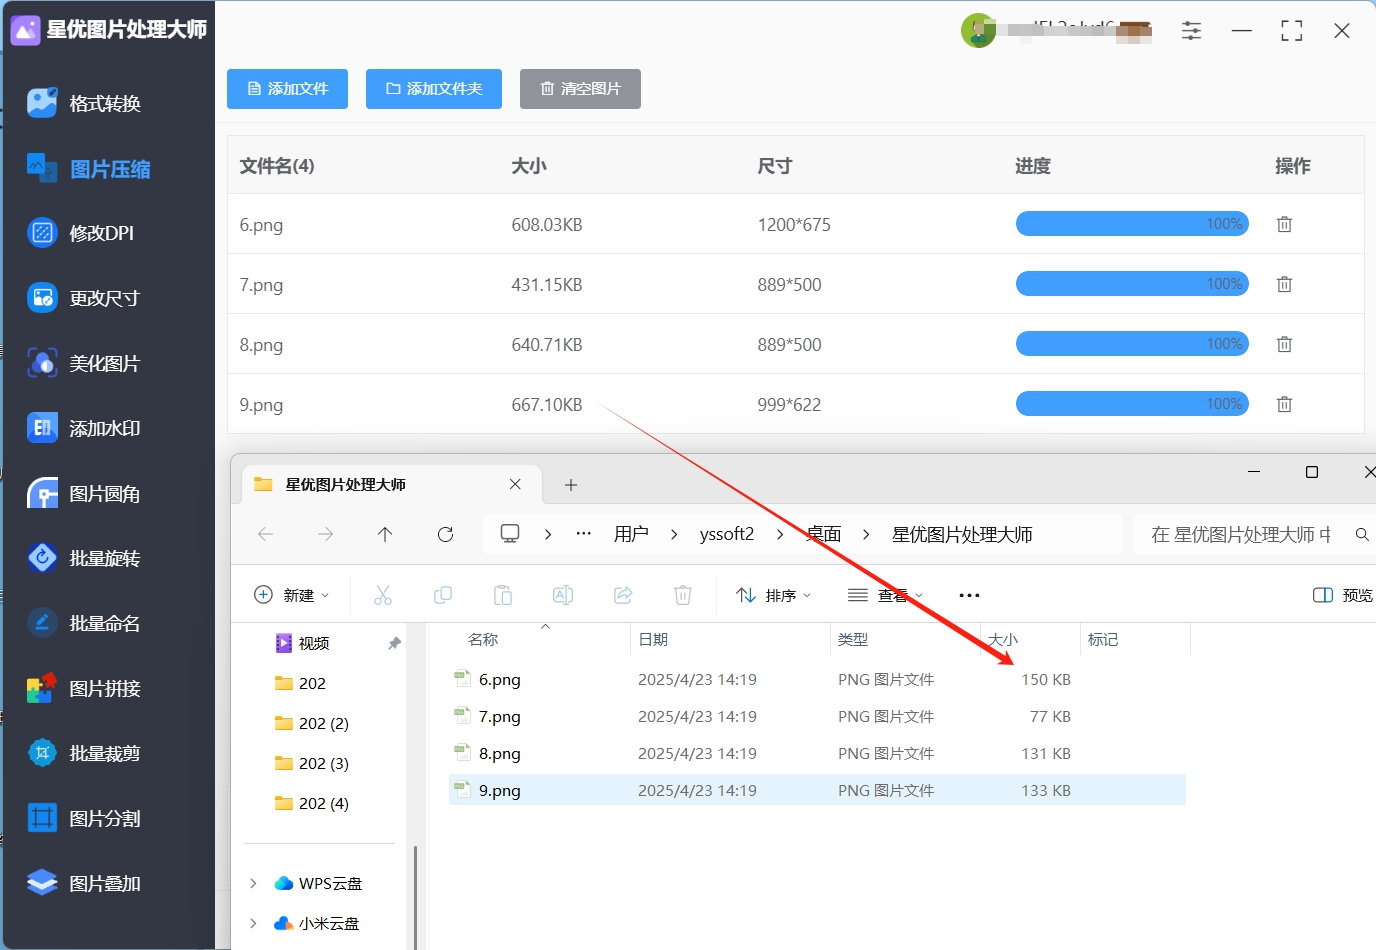
Task: Delete 6.png from the compression list
Action: pos(1284,224)
